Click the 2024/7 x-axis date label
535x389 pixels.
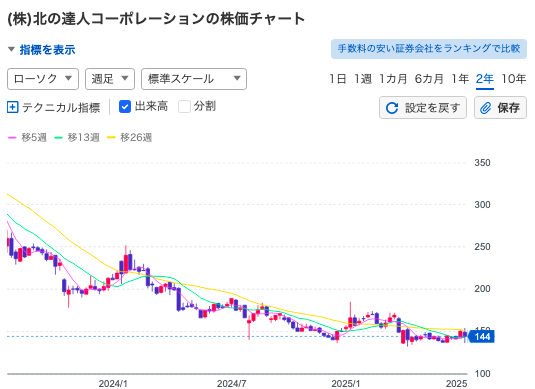click(x=231, y=384)
